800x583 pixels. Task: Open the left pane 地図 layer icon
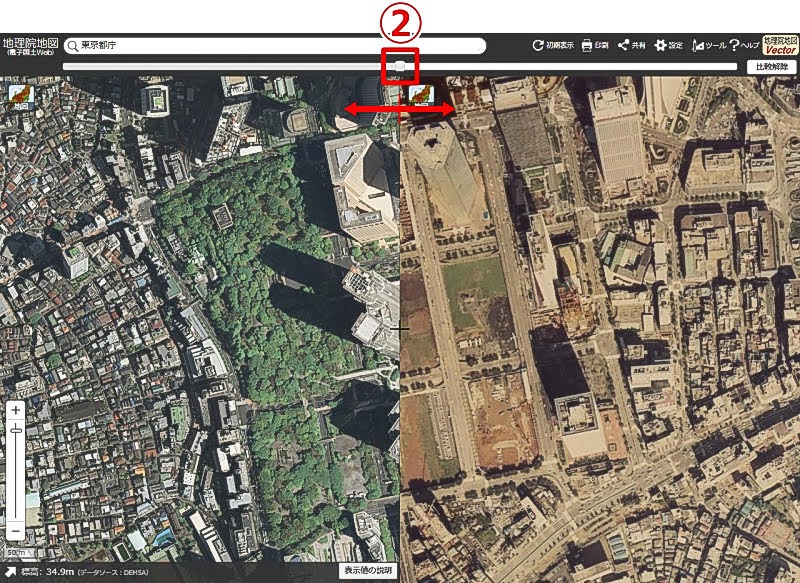click(x=21, y=98)
